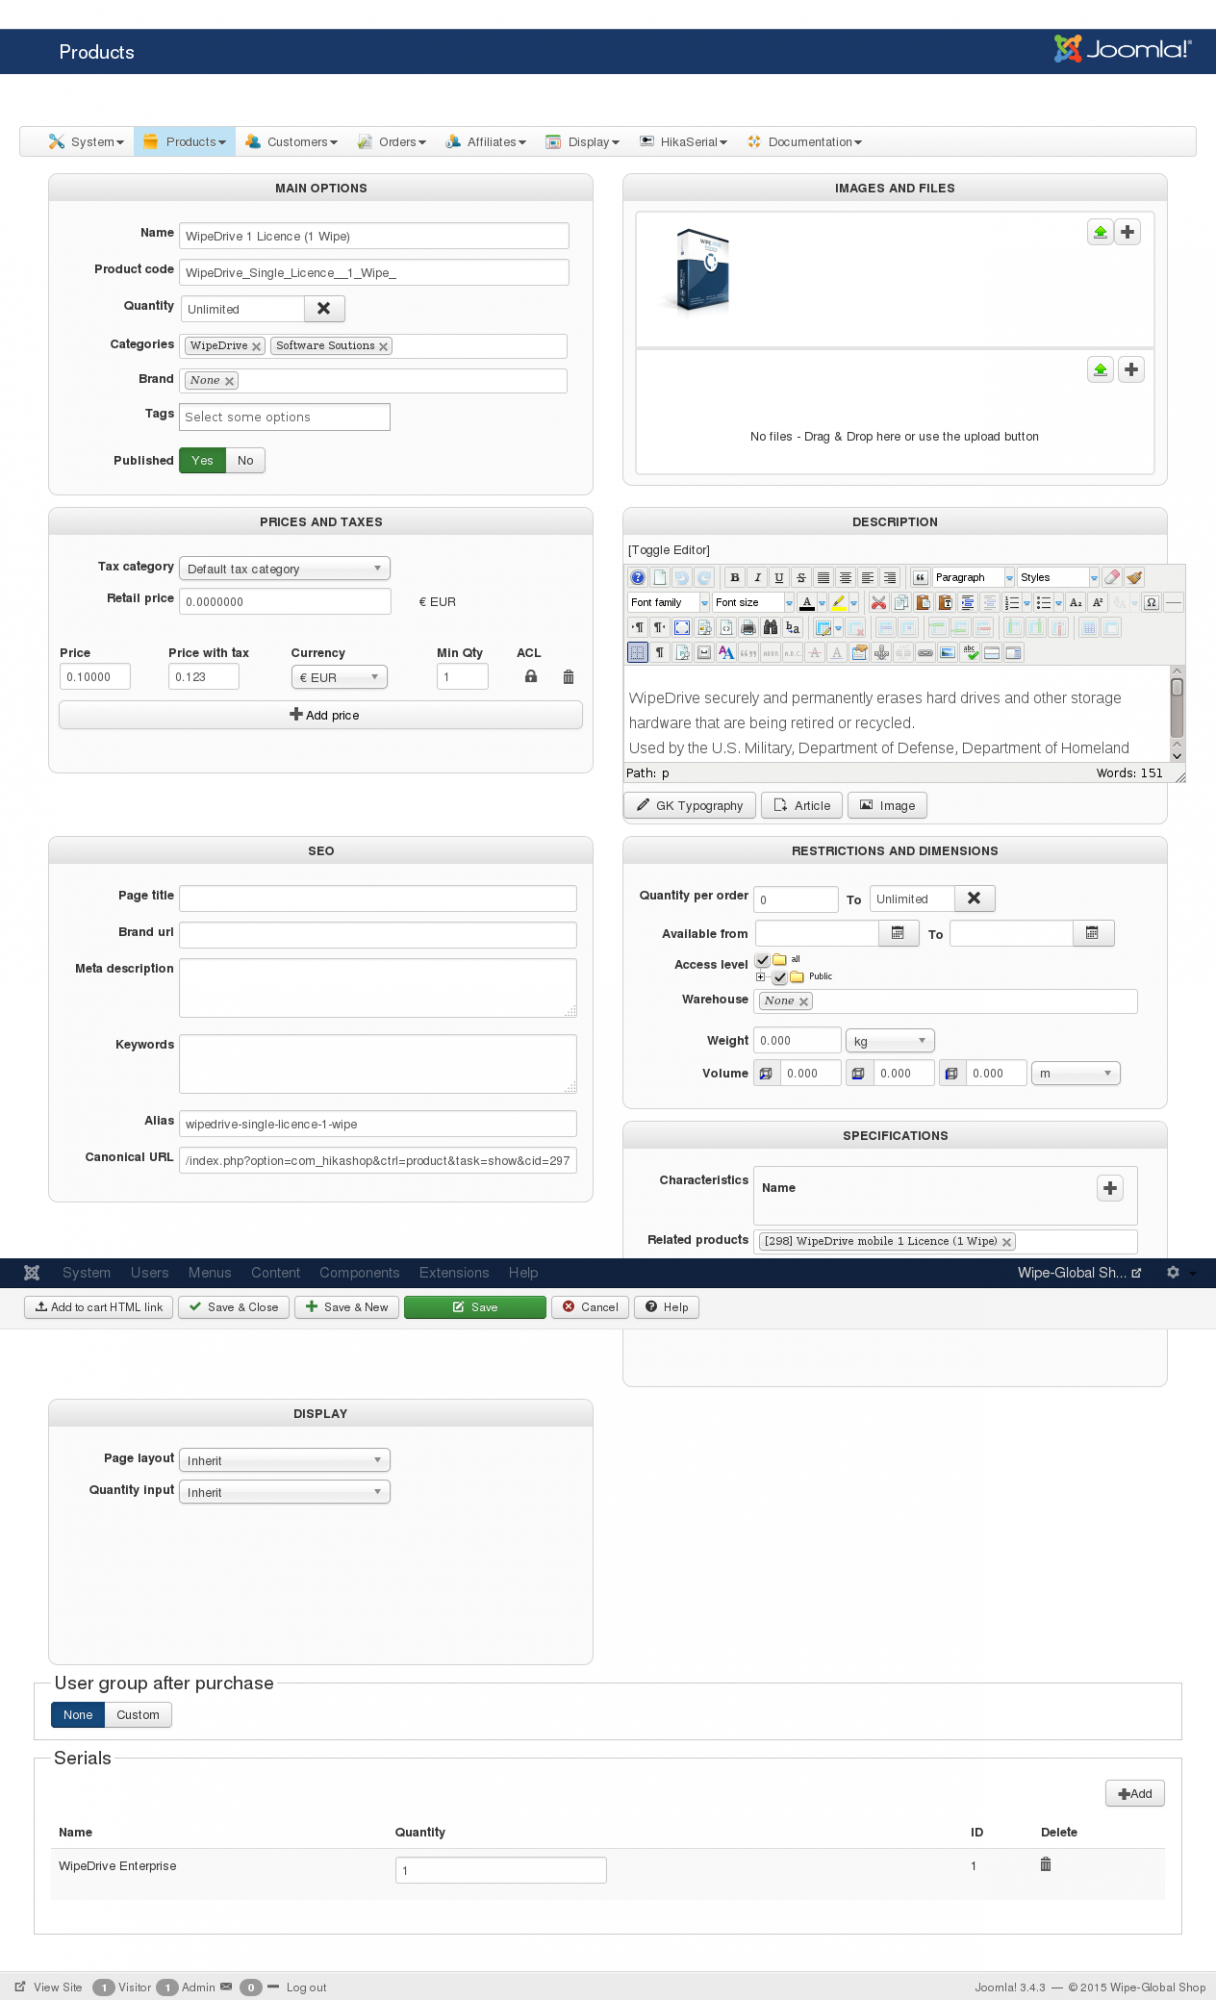Screen dimensions: 1216x2000
Task: Apply strikethrough formatting in description editor
Action: click(801, 577)
